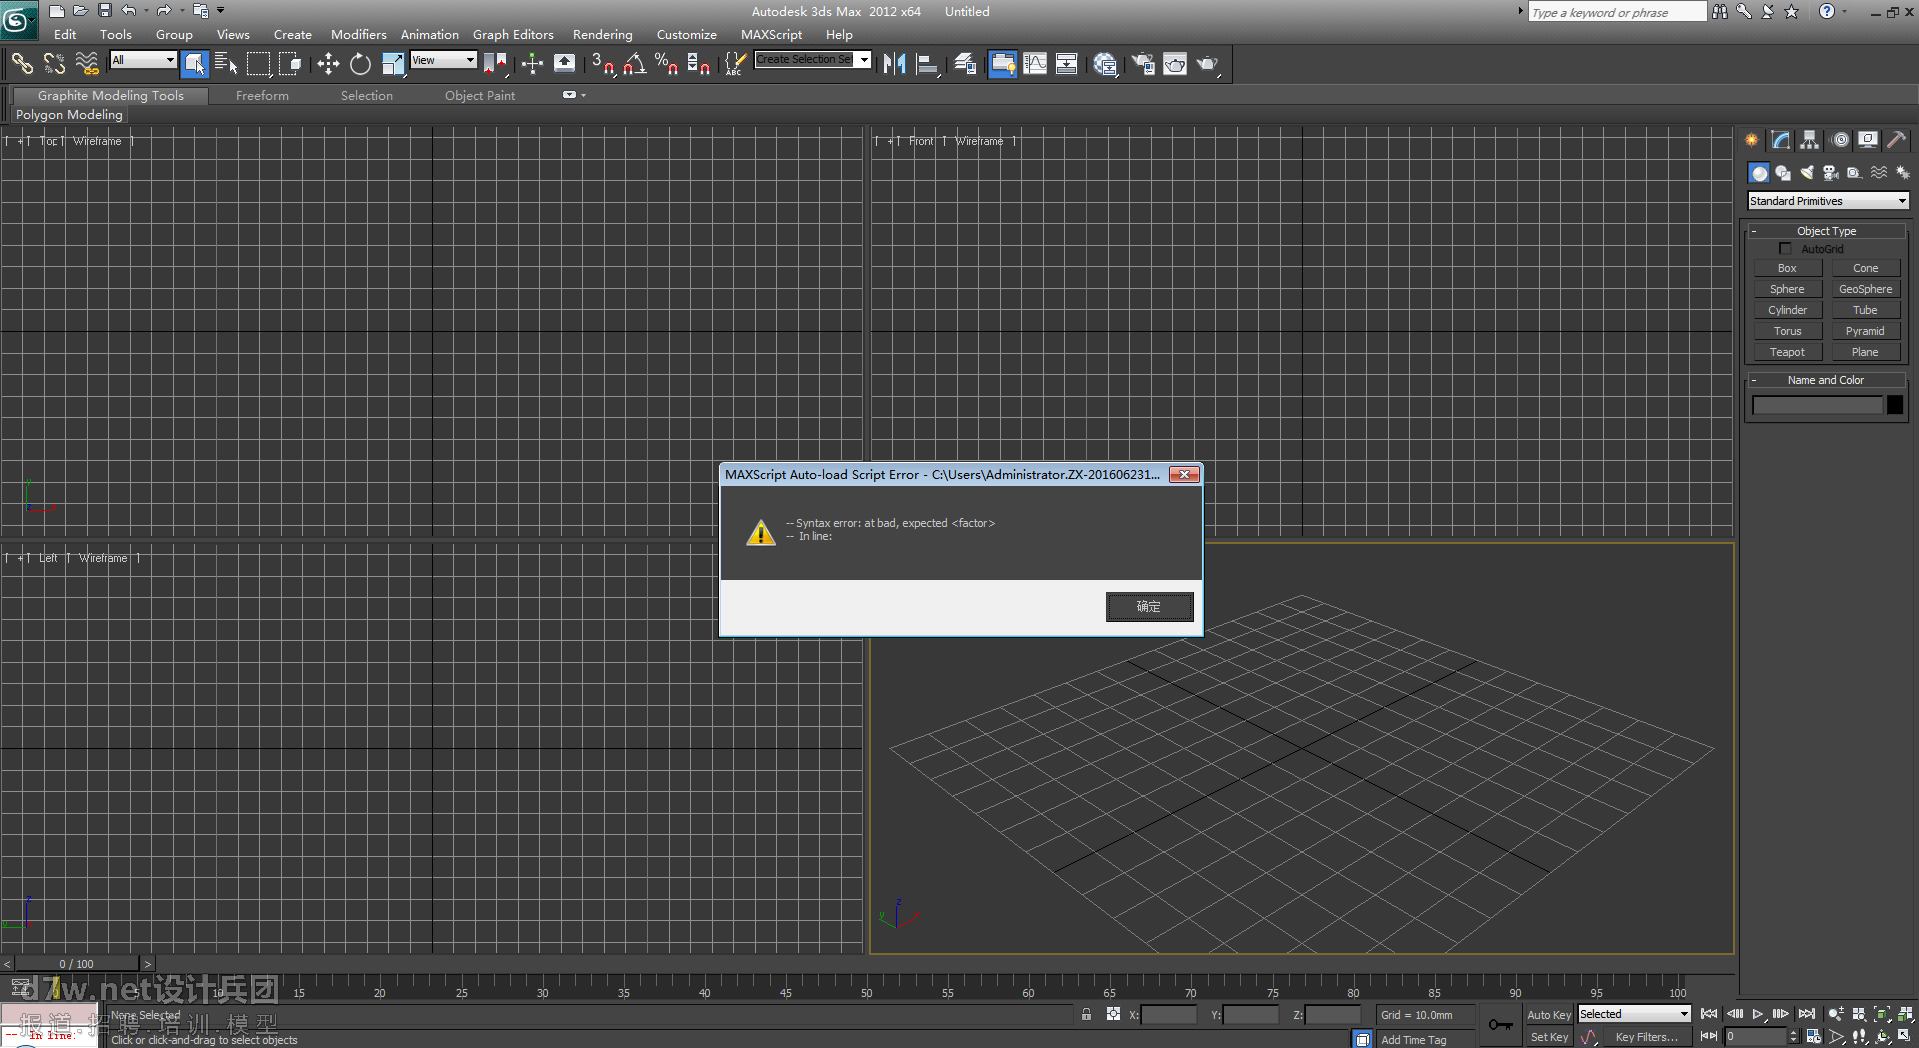Activate Select and Uniform Scale tool
This screenshot has height=1048, width=1919.
[x=393, y=64]
